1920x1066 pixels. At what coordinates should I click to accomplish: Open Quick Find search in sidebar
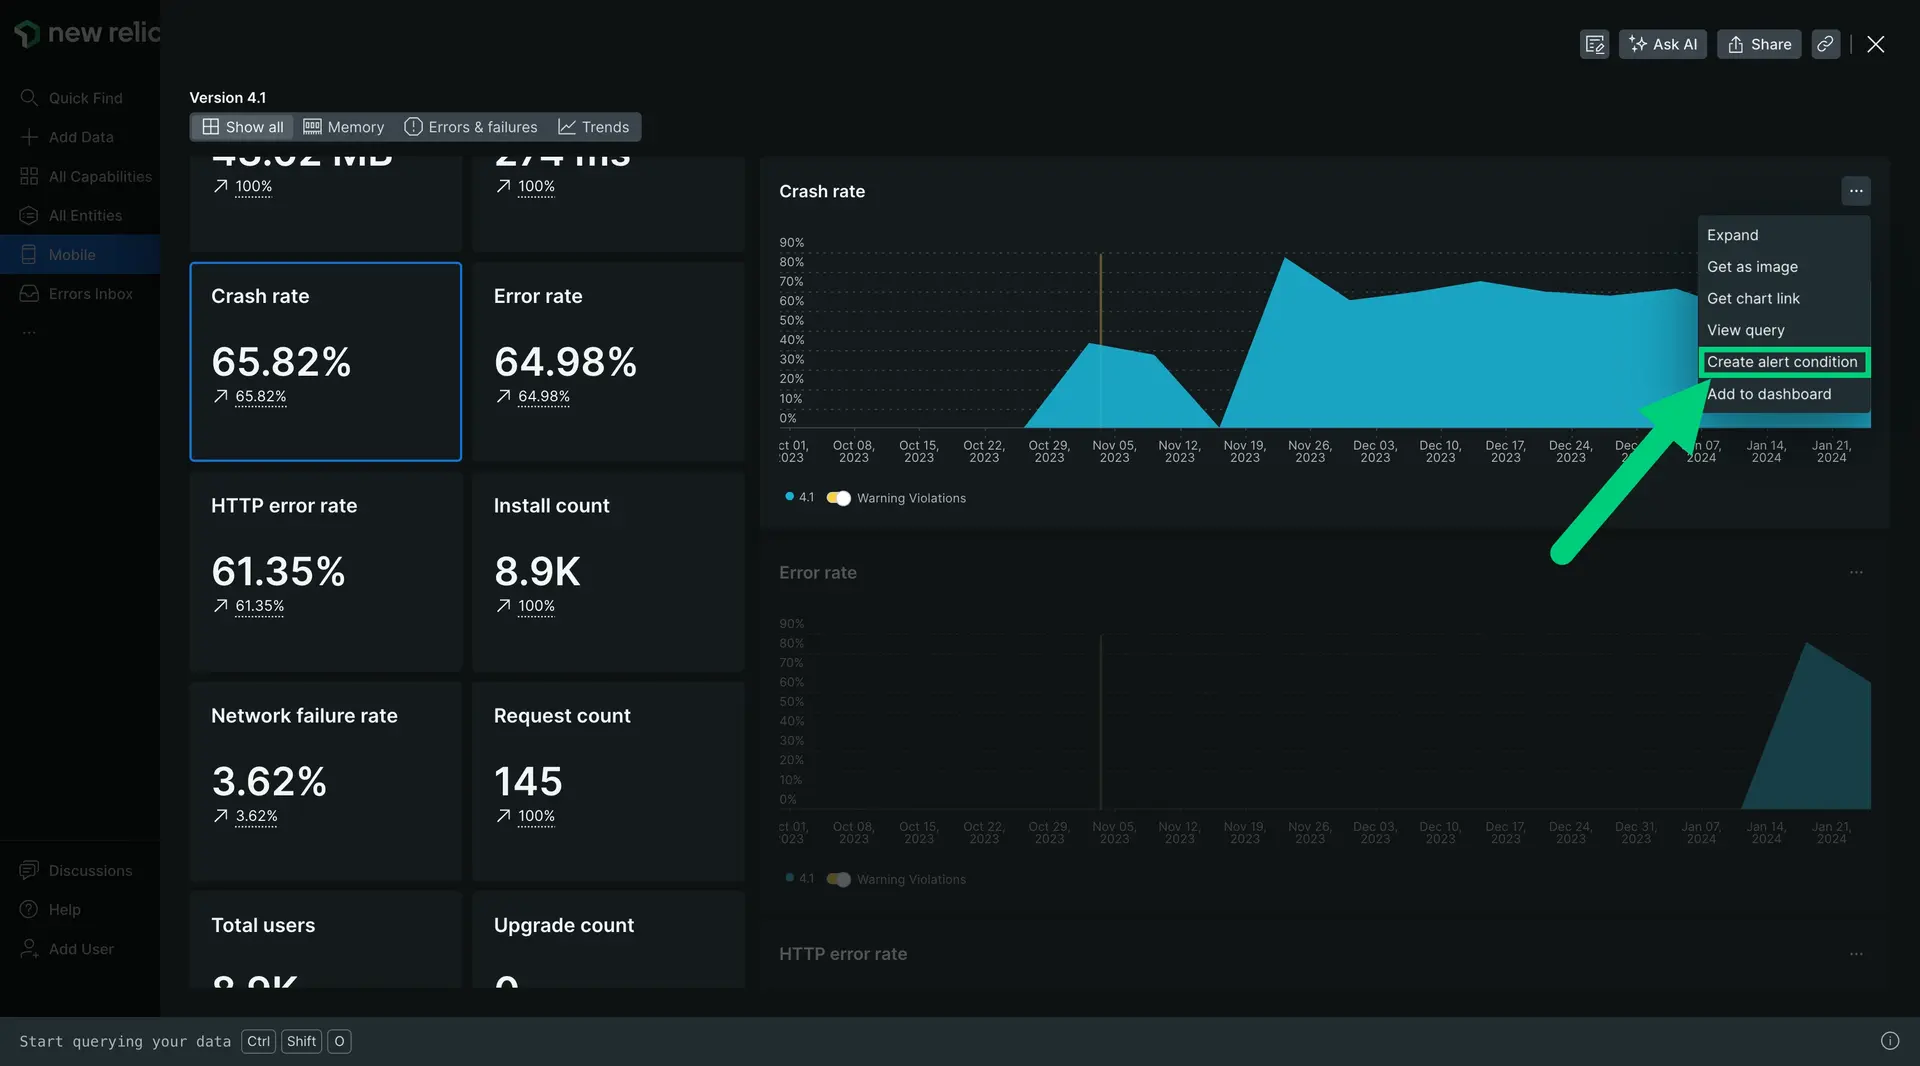[x=85, y=98]
